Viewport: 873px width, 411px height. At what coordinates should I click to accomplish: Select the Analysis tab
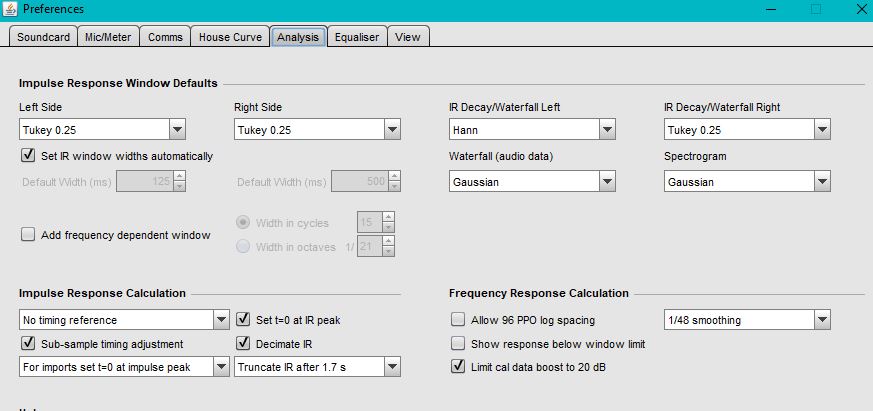pos(298,37)
